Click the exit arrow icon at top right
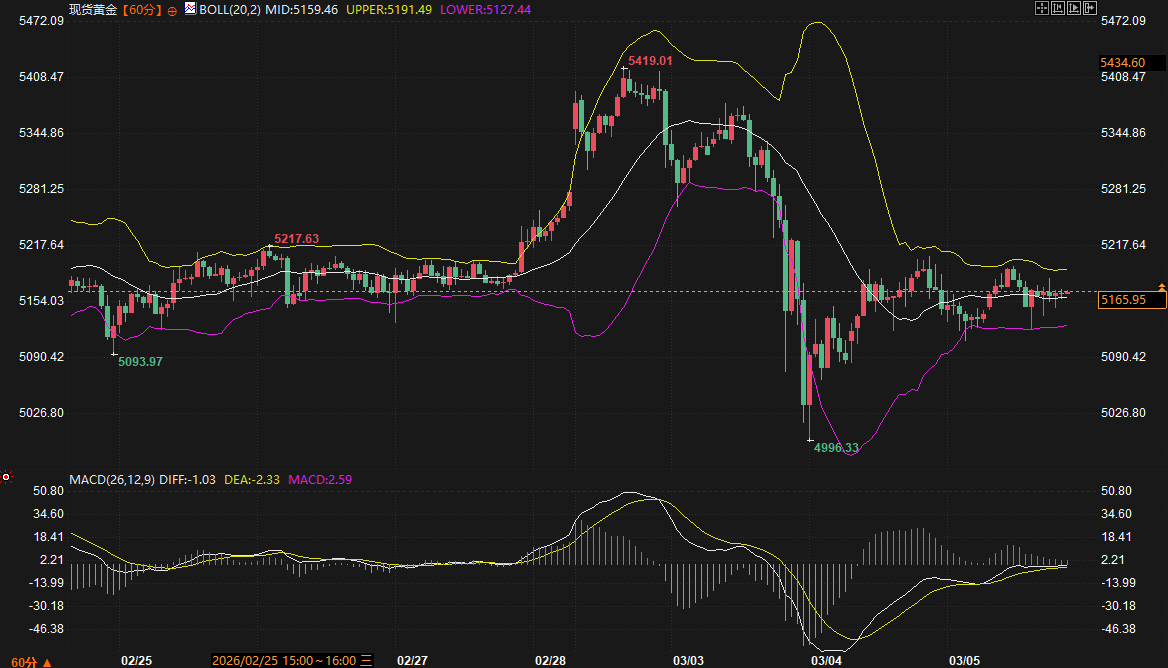This screenshot has height=668, width=1168. pyautogui.click(x=1090, y=8)
